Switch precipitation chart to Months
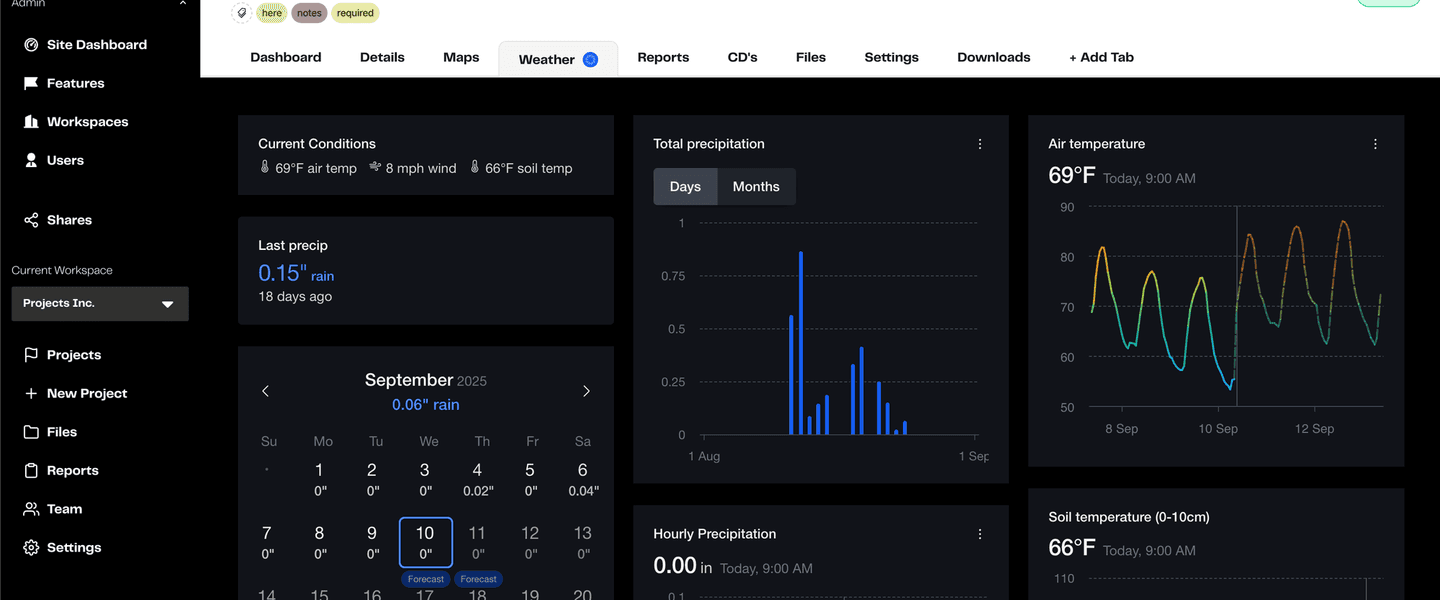1440x600 pixels. coord(756,187)
